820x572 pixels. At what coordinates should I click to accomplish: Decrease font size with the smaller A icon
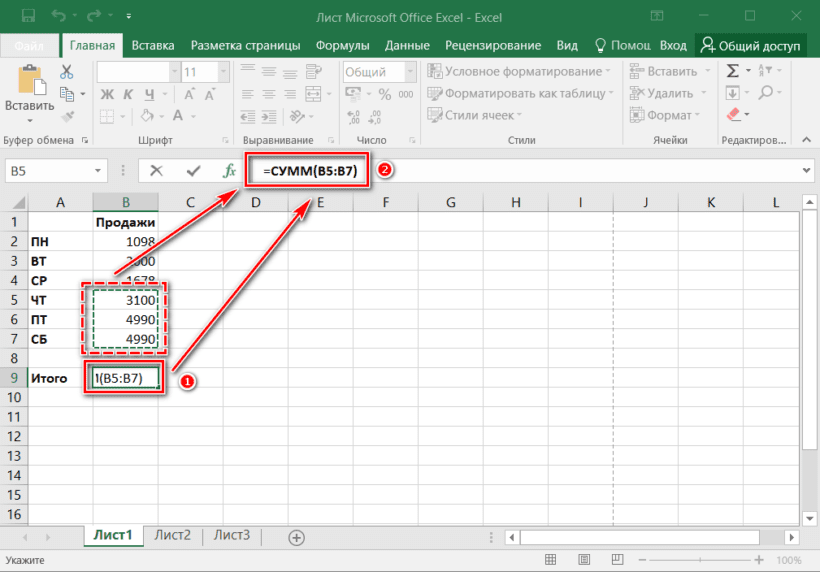[x=210, y=95]
